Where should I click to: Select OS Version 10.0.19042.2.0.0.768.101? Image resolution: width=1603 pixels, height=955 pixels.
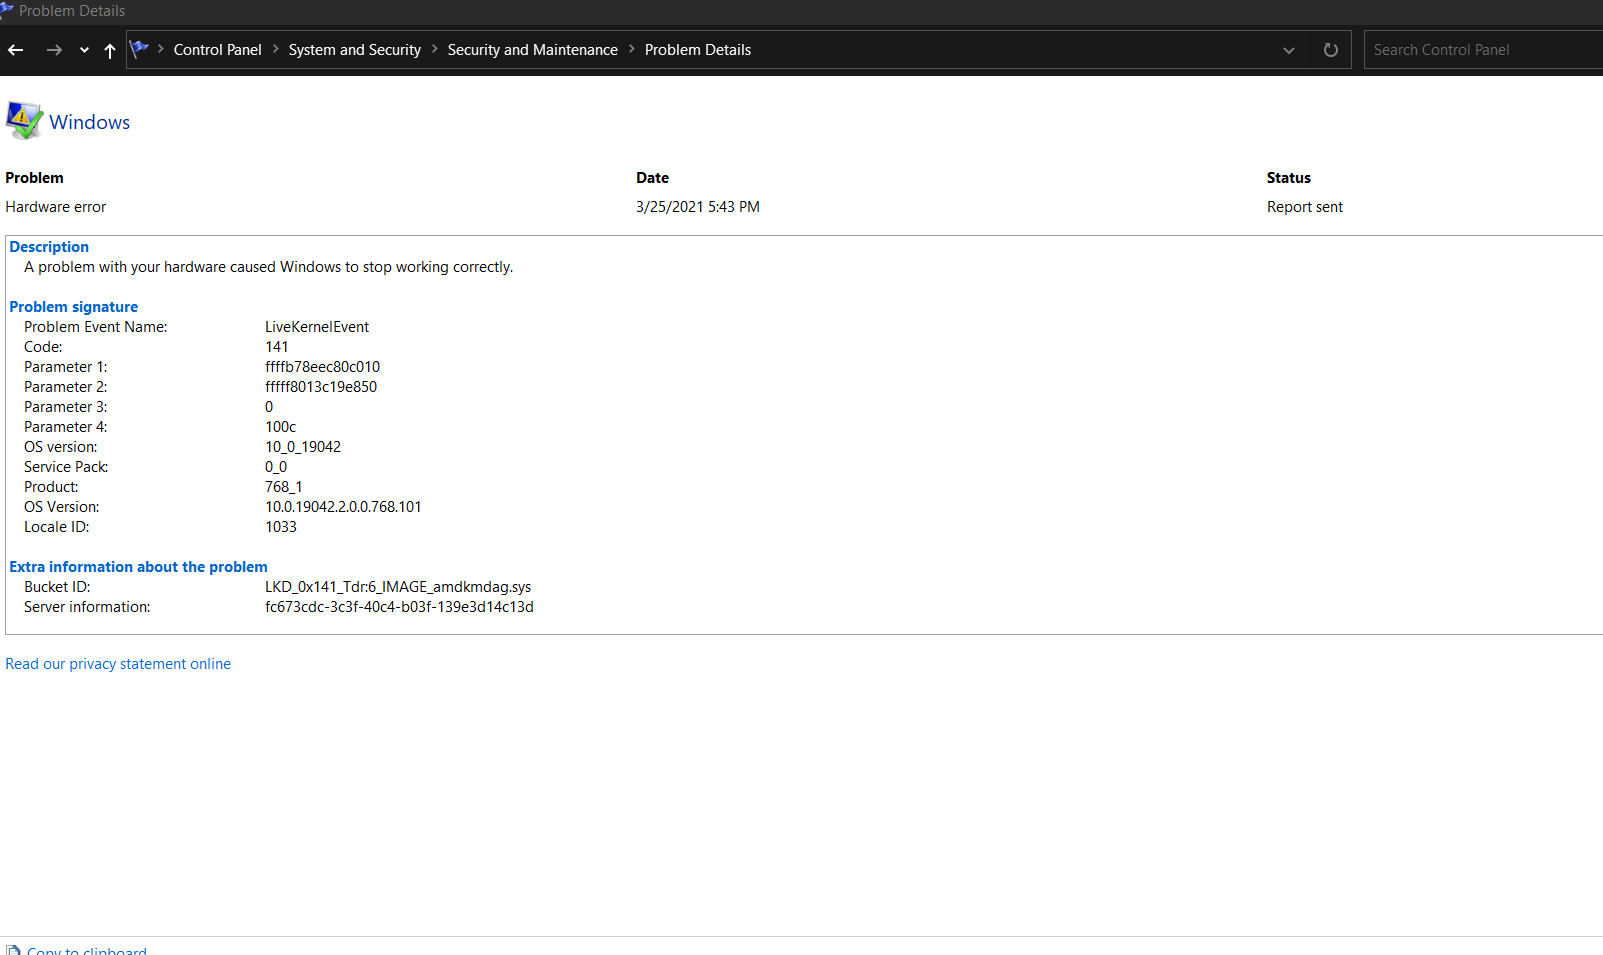coord(343,507)
